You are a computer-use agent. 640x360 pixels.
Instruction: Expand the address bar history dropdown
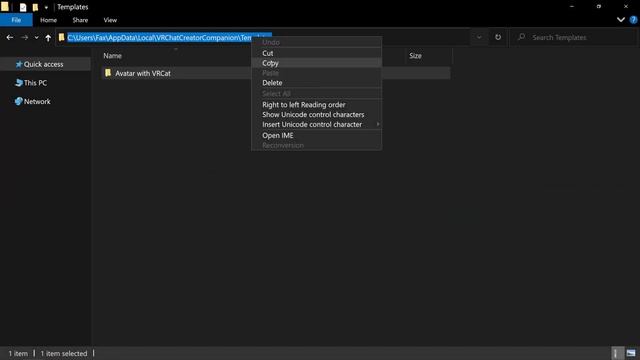[x=479, y=37]
